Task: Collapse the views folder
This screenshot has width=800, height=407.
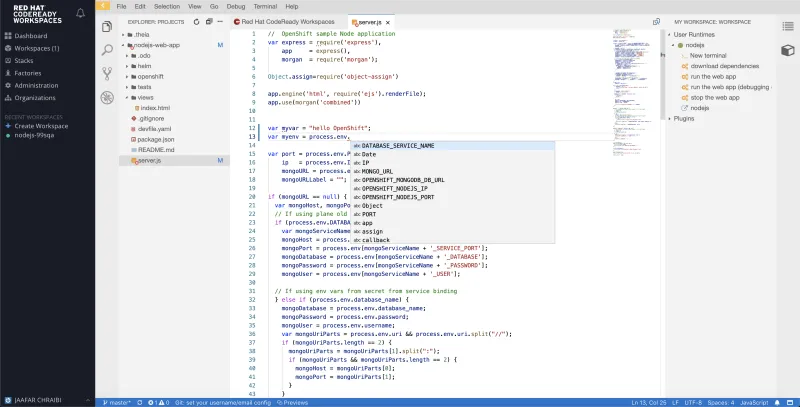Action: pyautogui.click(x=145, y=97)
